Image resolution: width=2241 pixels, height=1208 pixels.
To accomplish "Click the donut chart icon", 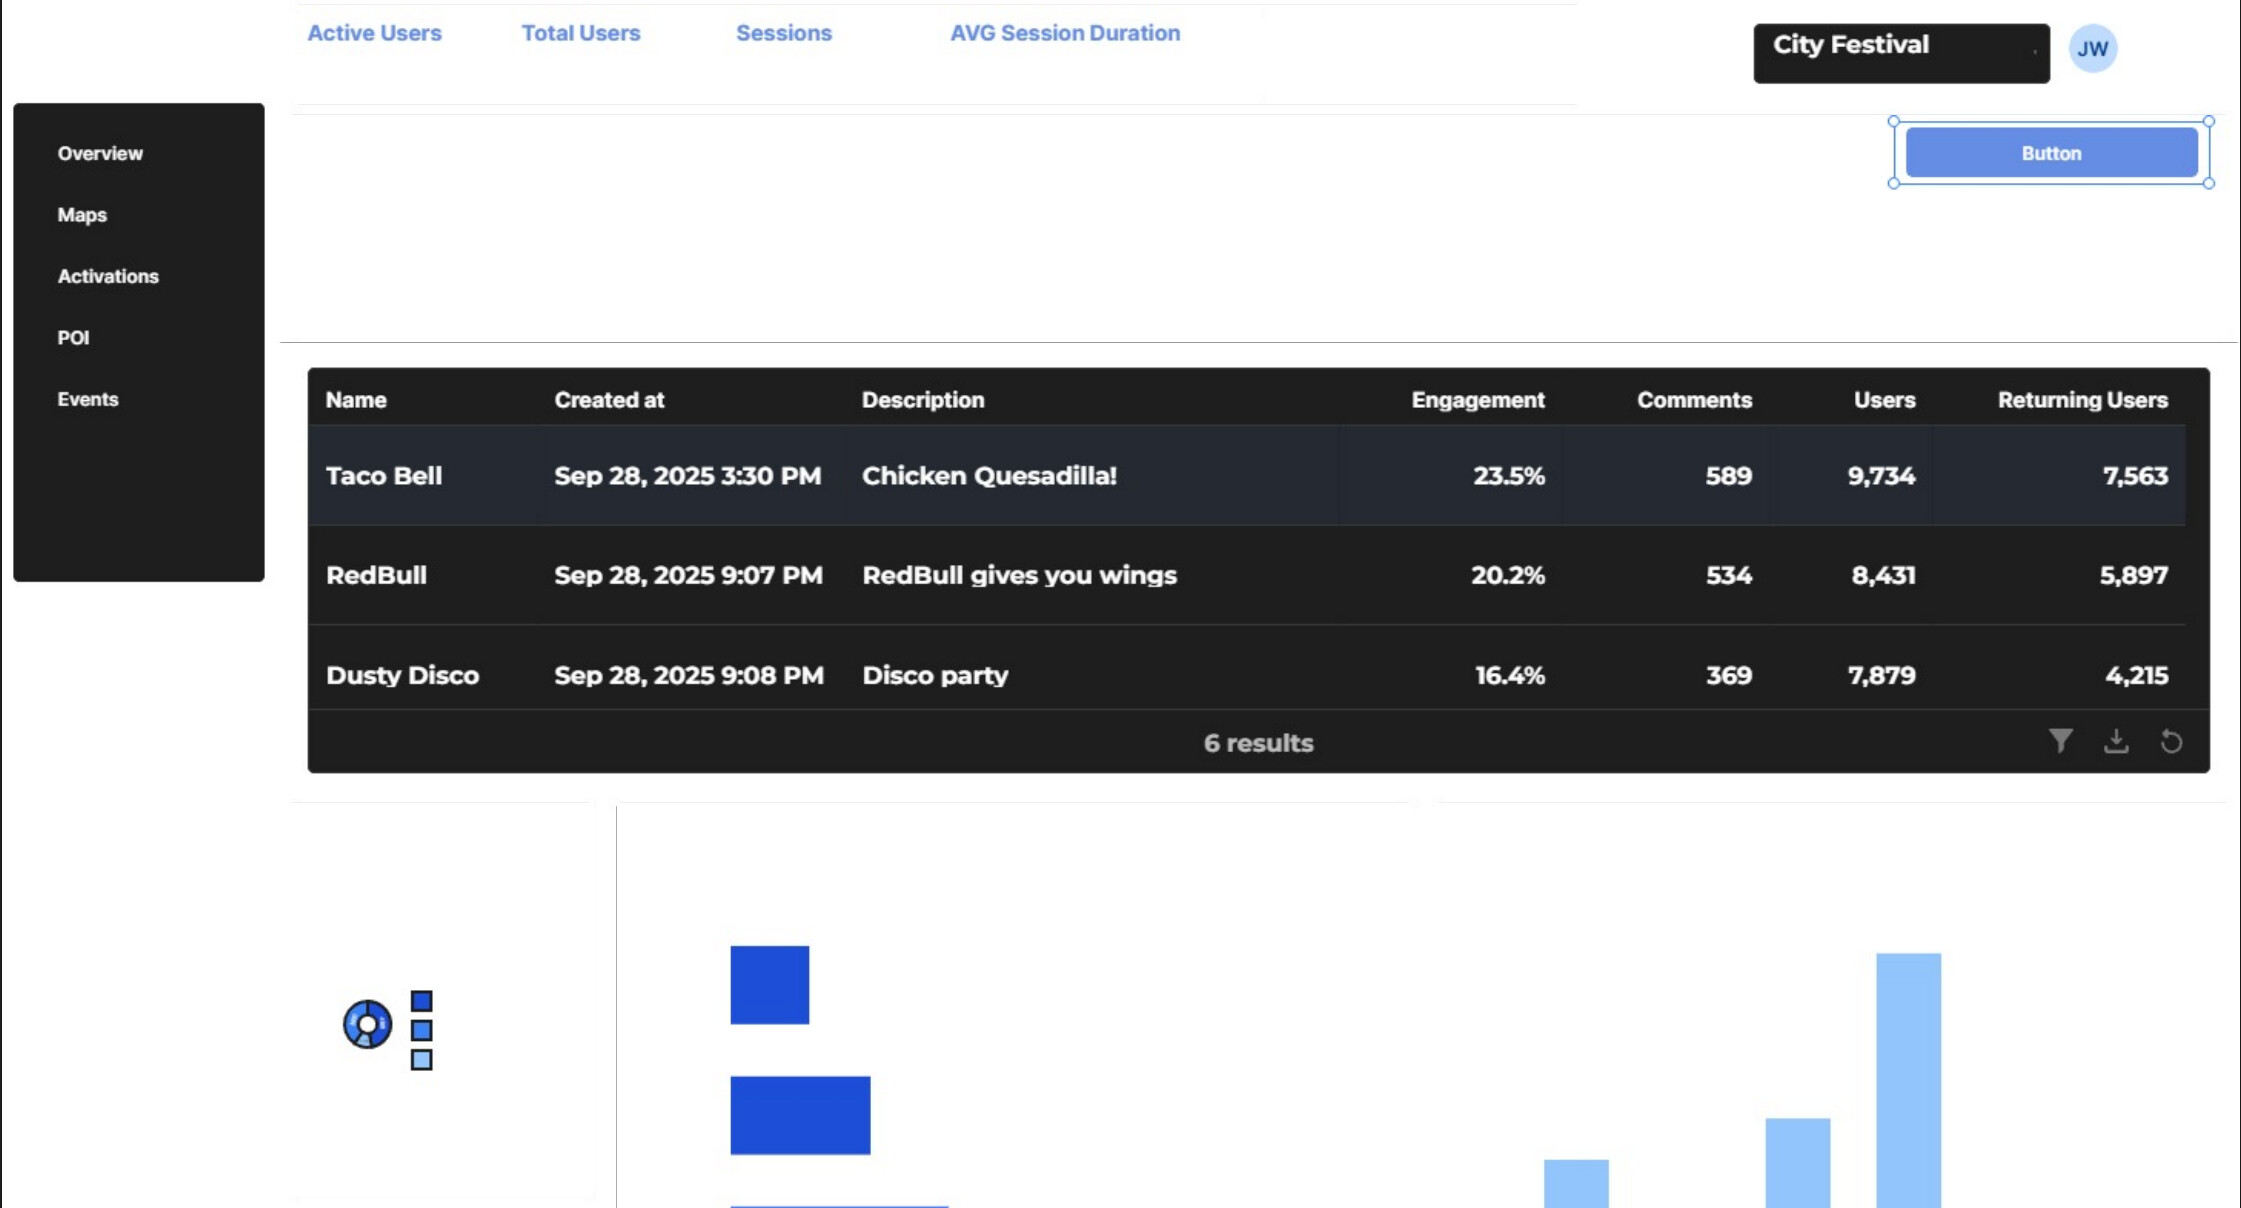I will point(367,1025).
